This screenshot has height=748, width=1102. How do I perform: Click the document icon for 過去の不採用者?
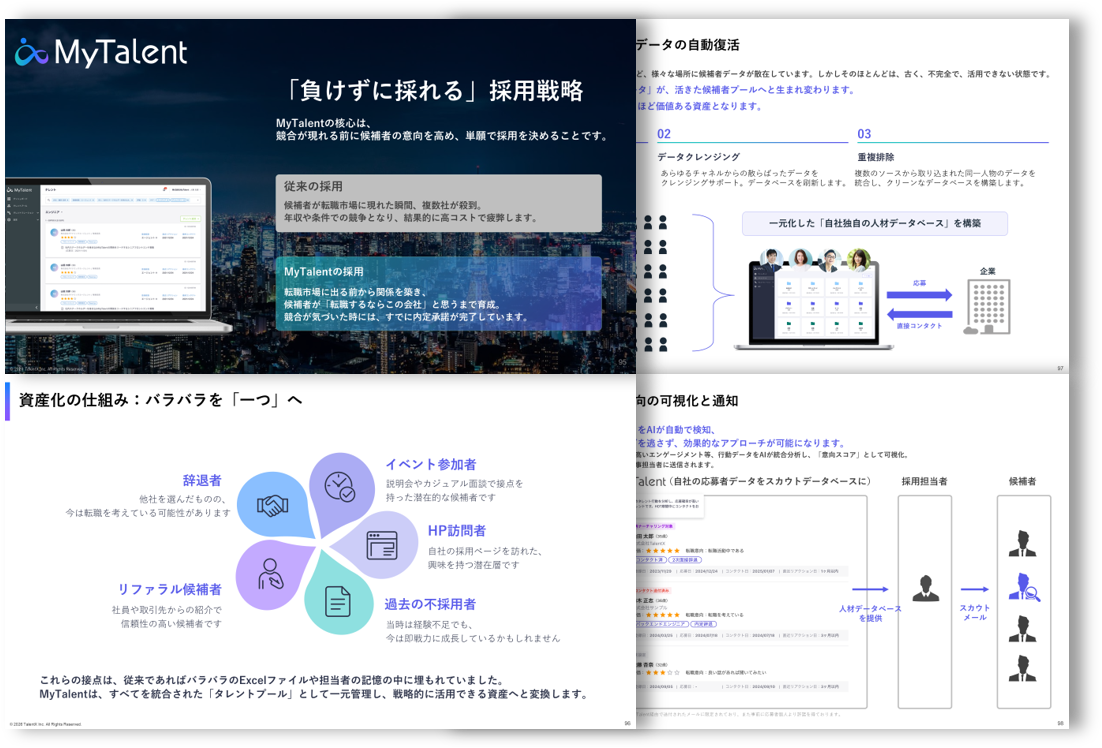338,602
